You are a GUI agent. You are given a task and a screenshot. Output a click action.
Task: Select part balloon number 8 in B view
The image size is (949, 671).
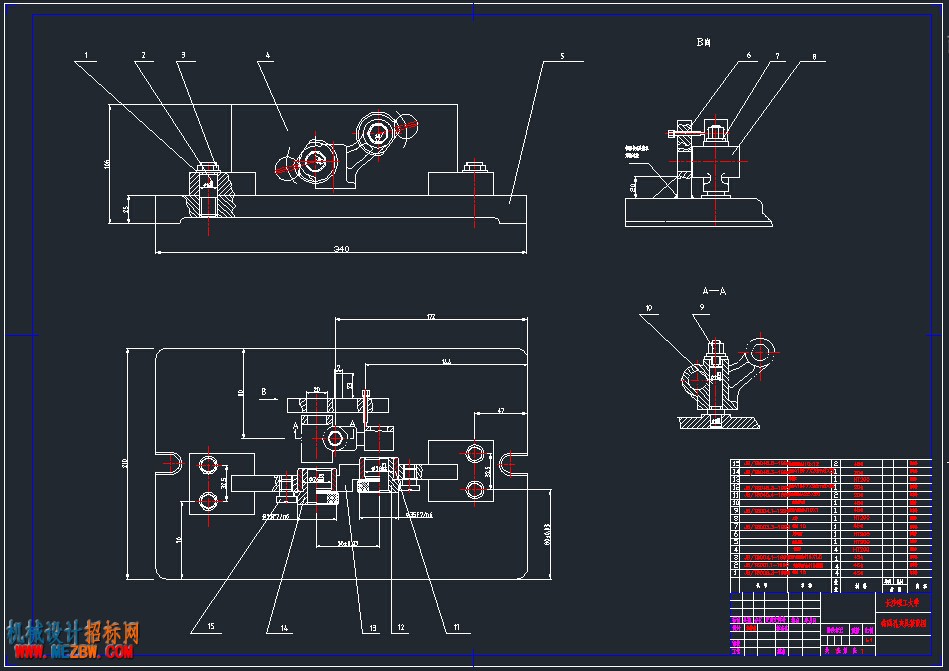pos(814,57)
